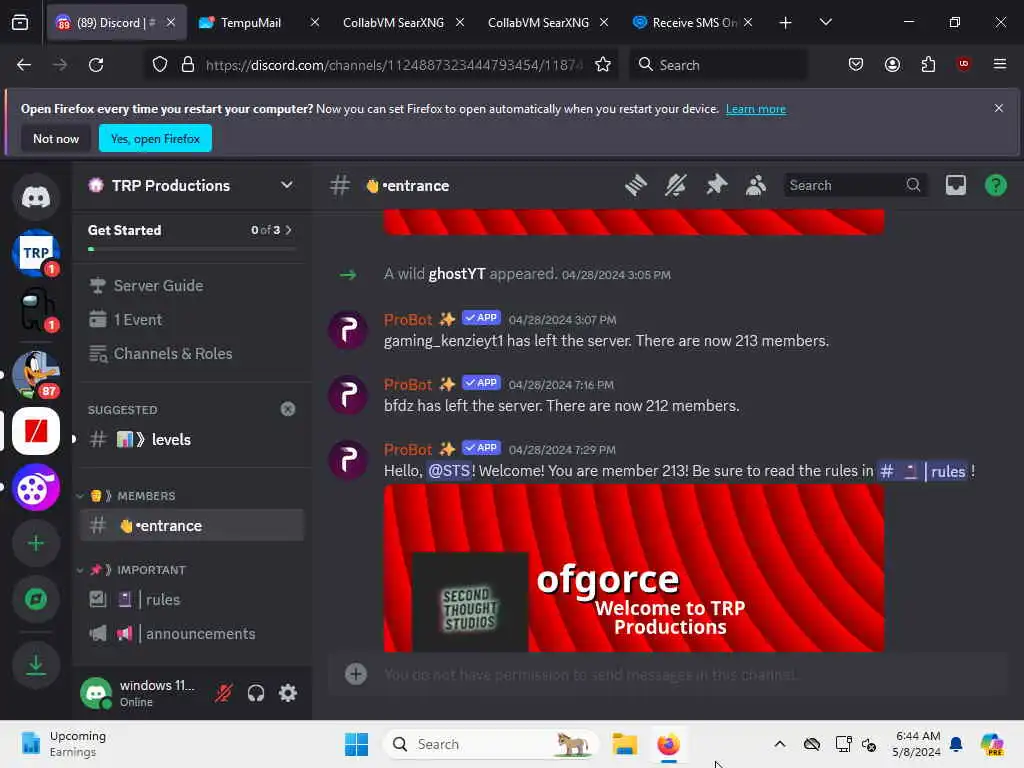Viewport: 1024px width, 768px height.
Task: Open Threads icon in channel header
Action: pos(635,185)
